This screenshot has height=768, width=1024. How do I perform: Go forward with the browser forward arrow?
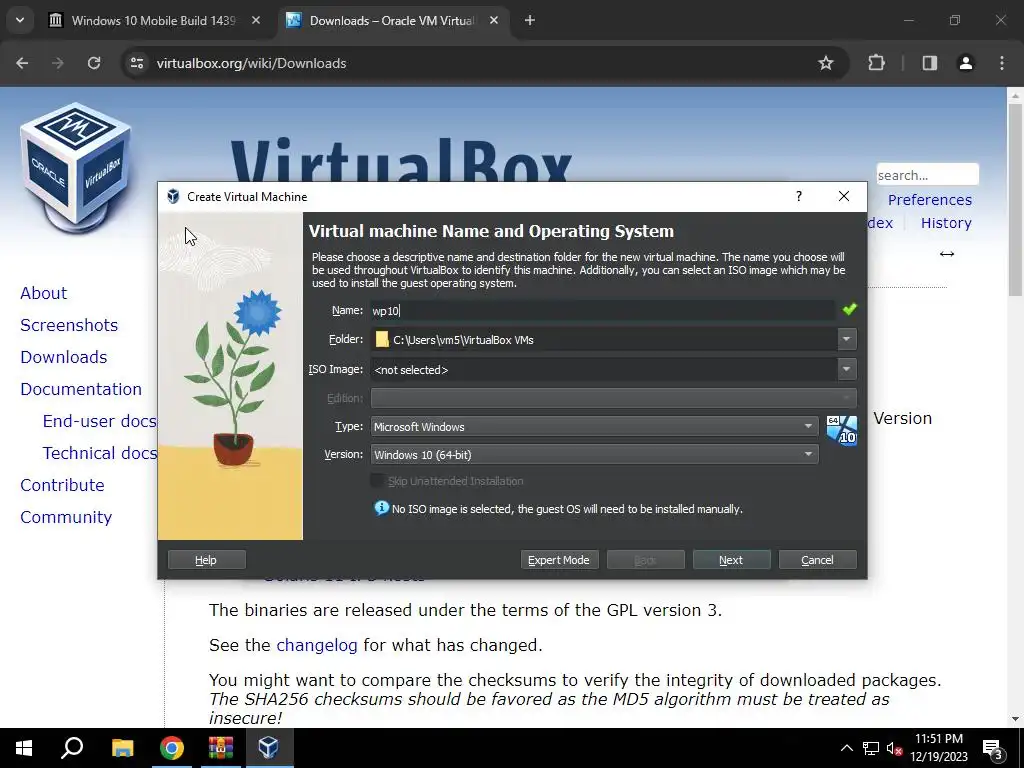(x=57, y=63)
